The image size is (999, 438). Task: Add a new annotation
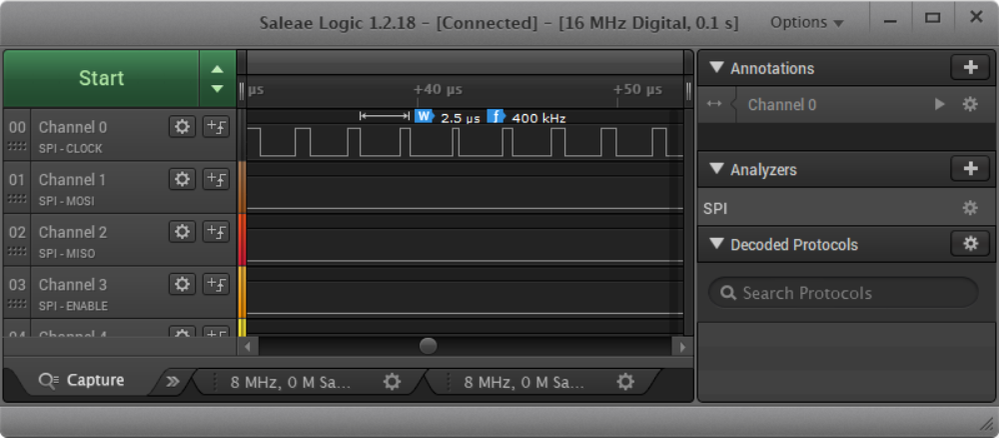[x=970, y=68]
